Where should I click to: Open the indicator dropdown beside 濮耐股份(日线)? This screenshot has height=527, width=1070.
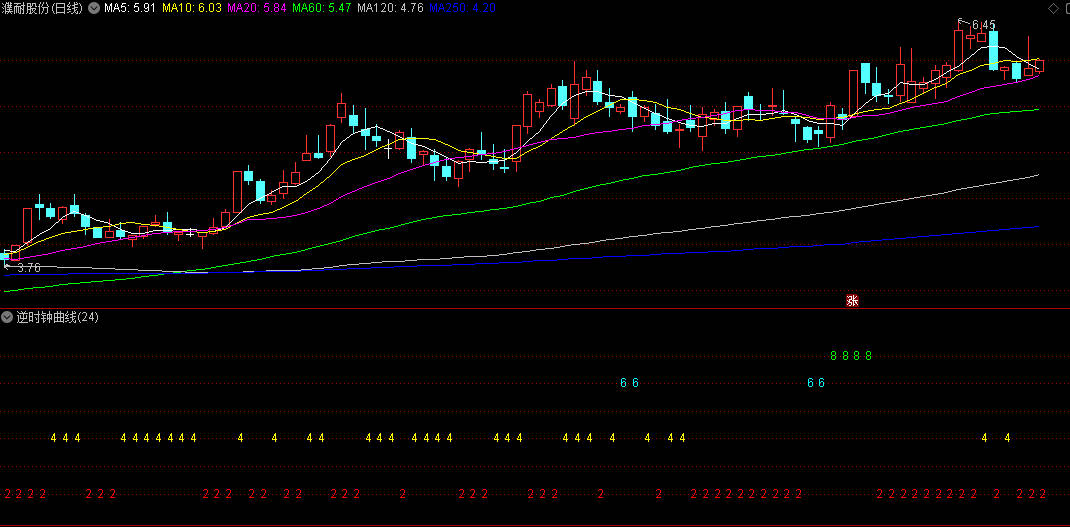click(x=92, y=8)
